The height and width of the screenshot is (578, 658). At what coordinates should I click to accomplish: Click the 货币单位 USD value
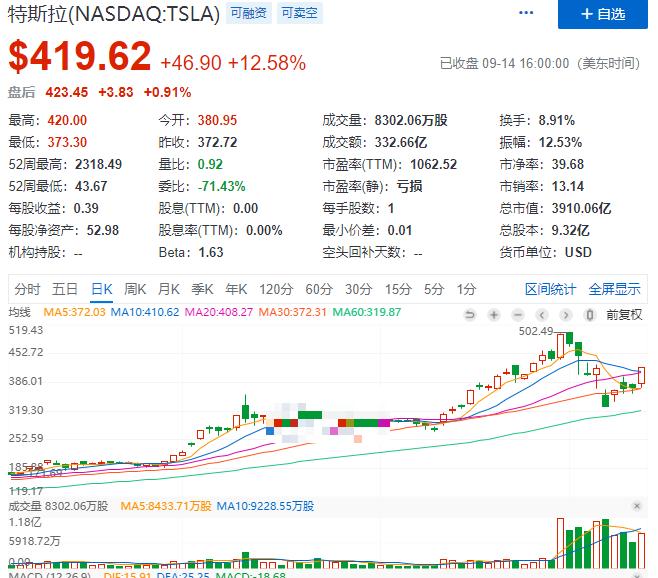coord(578,252)
